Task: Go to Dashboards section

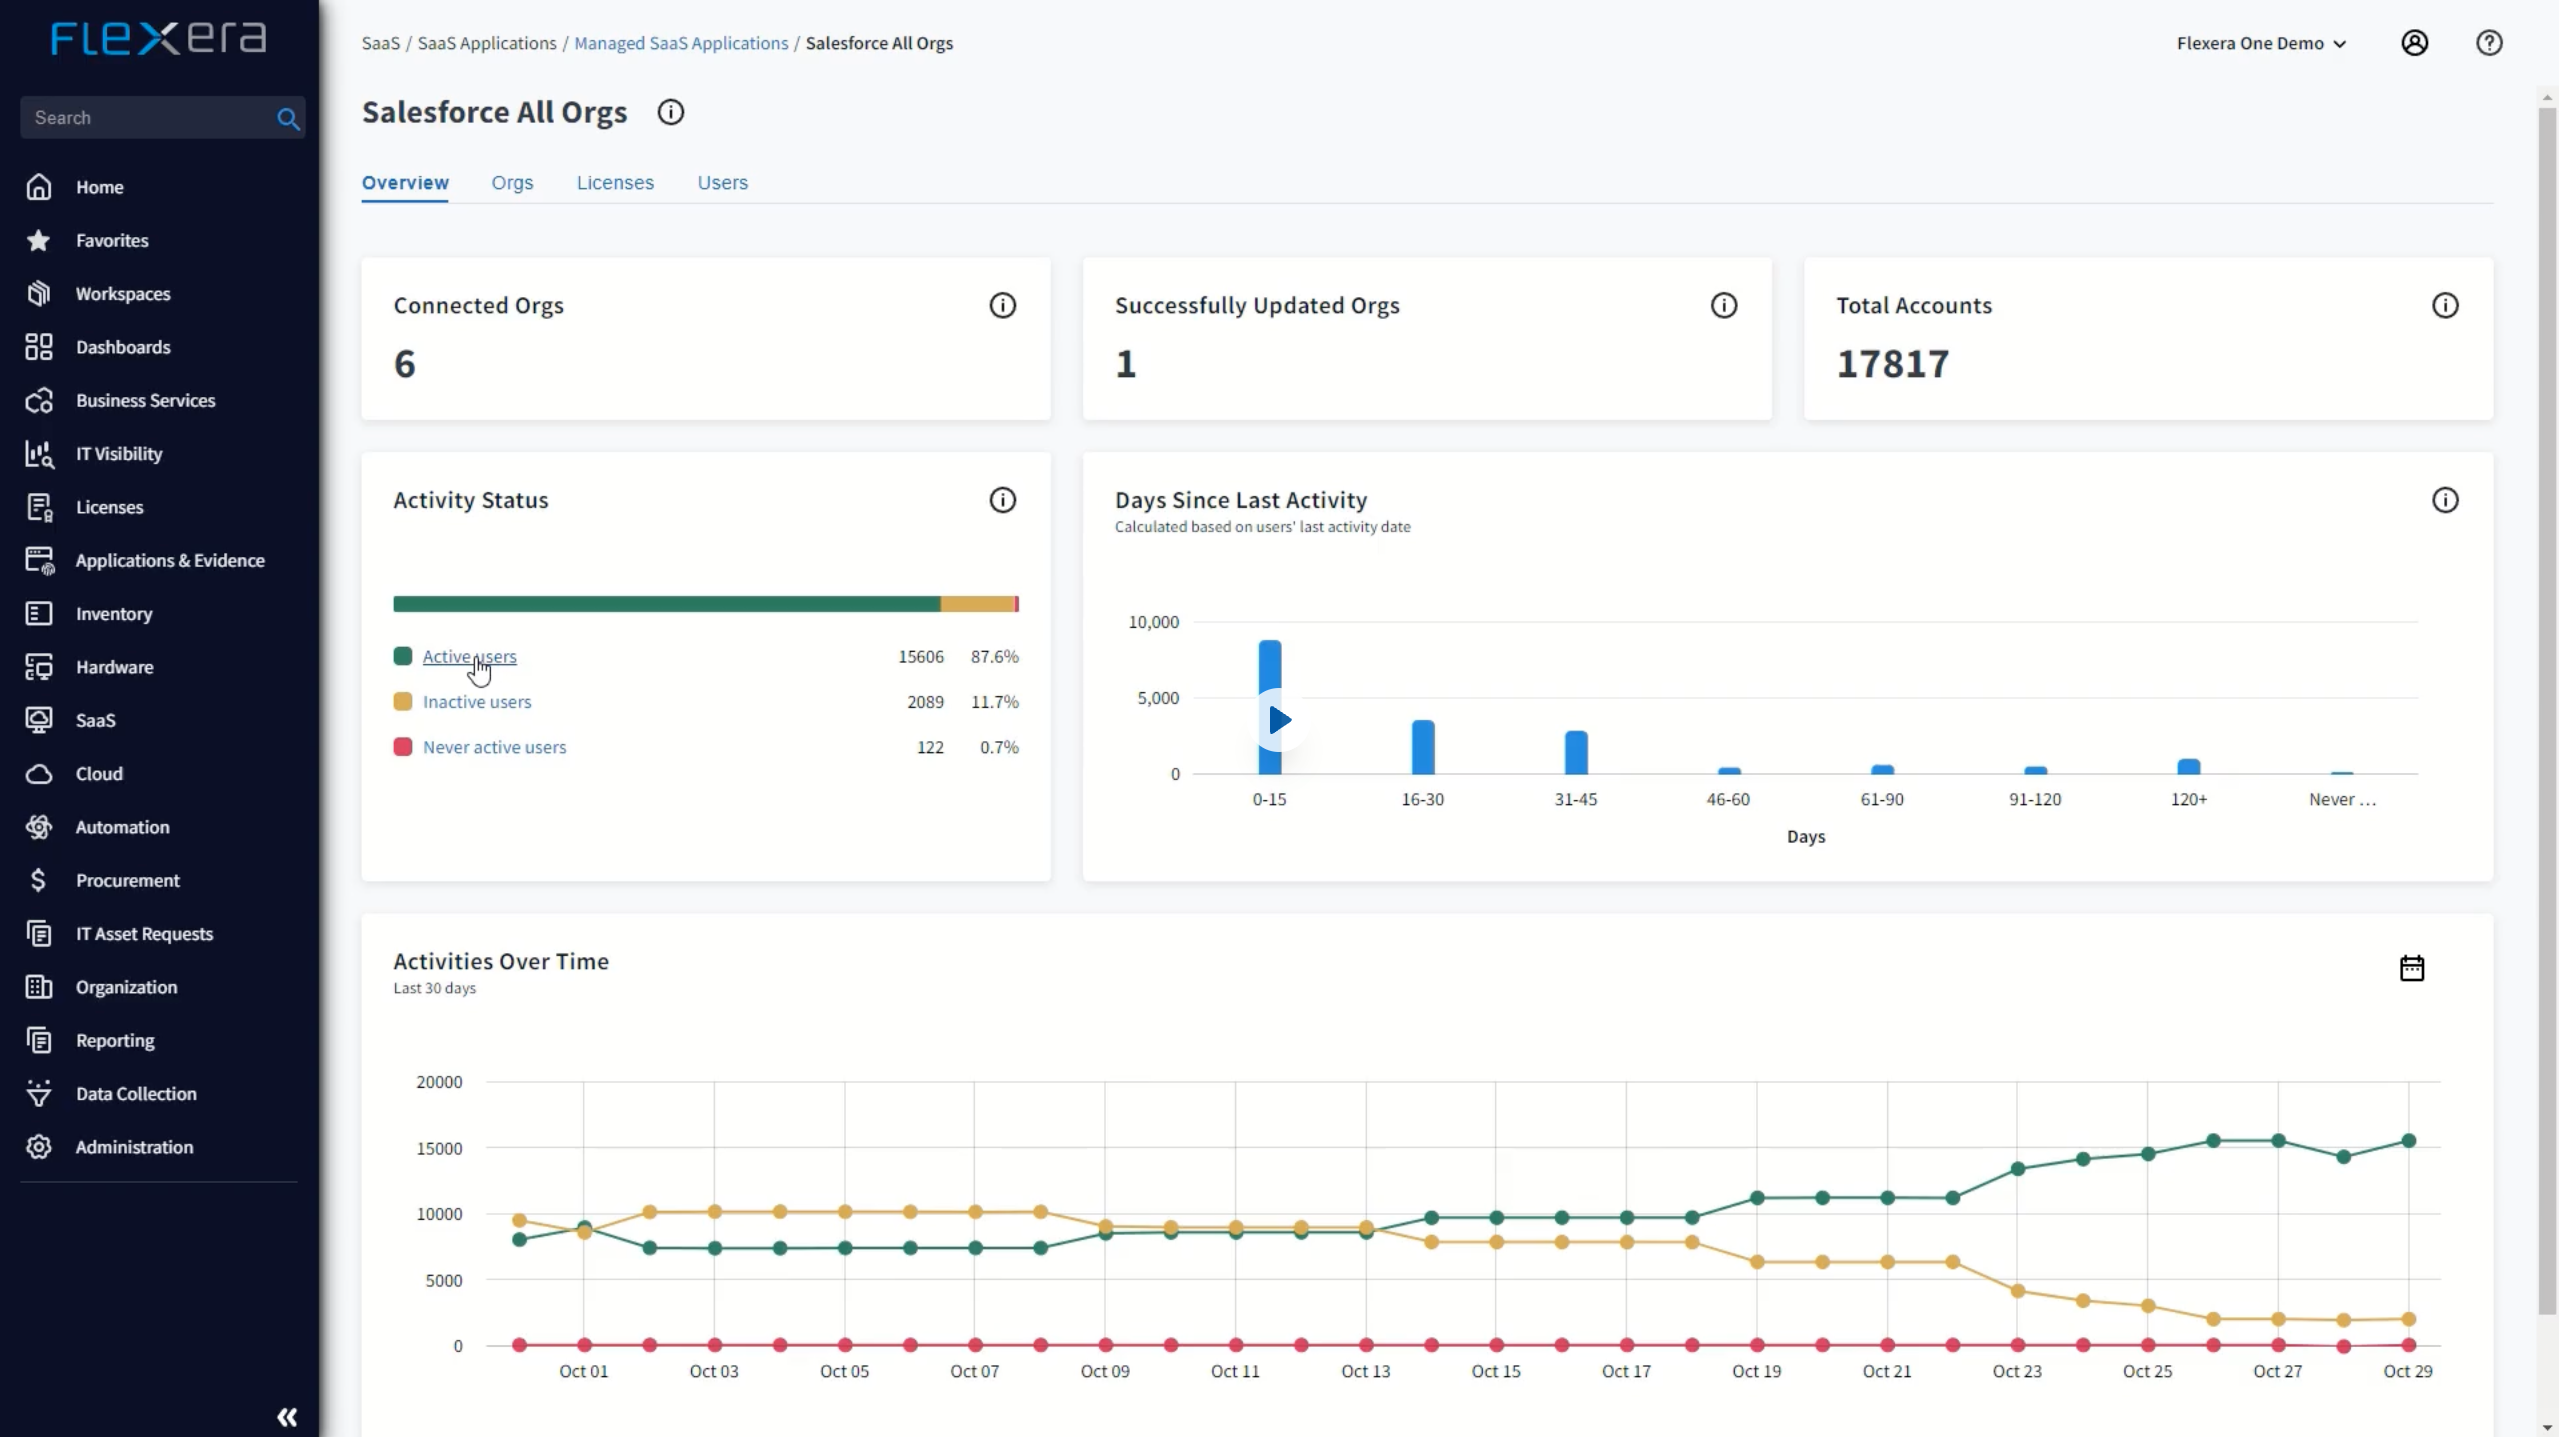Action: (x=122, y=347)
